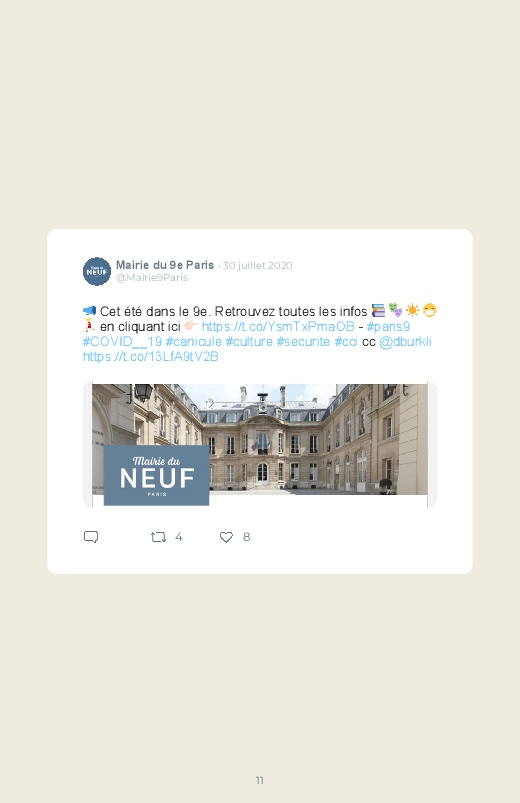Open the town hall building photo

[260, 445]
